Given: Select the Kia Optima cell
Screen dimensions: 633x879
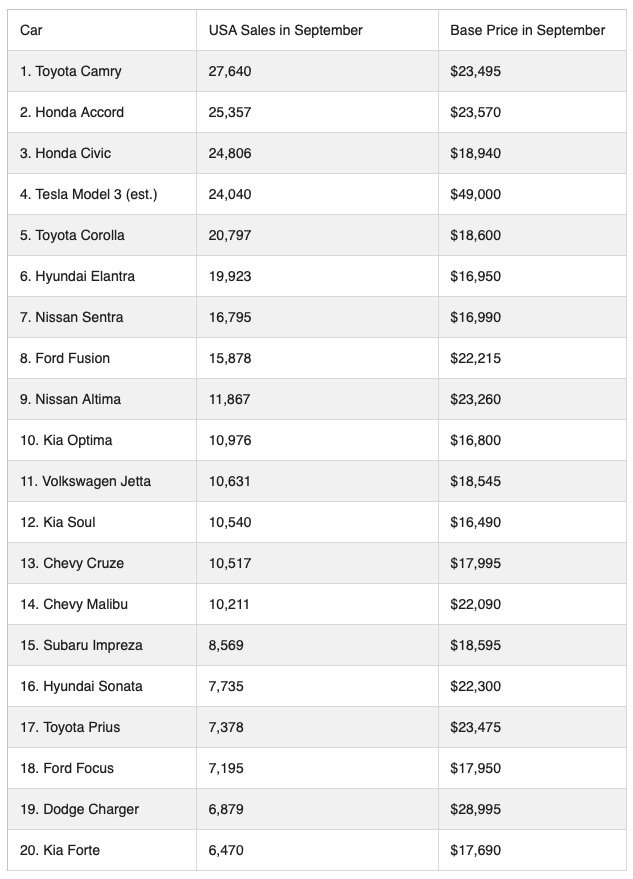Looking at the screenshot, I should tap(66, 440).
